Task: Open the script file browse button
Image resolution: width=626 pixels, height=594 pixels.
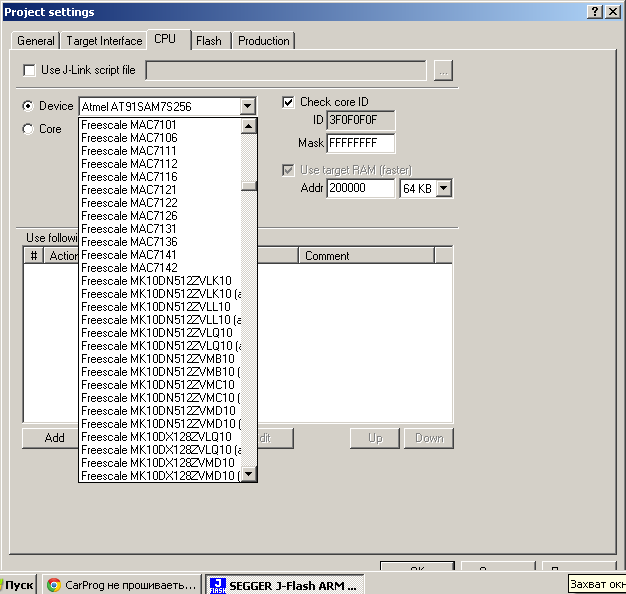Action: (x=443, y=71)
